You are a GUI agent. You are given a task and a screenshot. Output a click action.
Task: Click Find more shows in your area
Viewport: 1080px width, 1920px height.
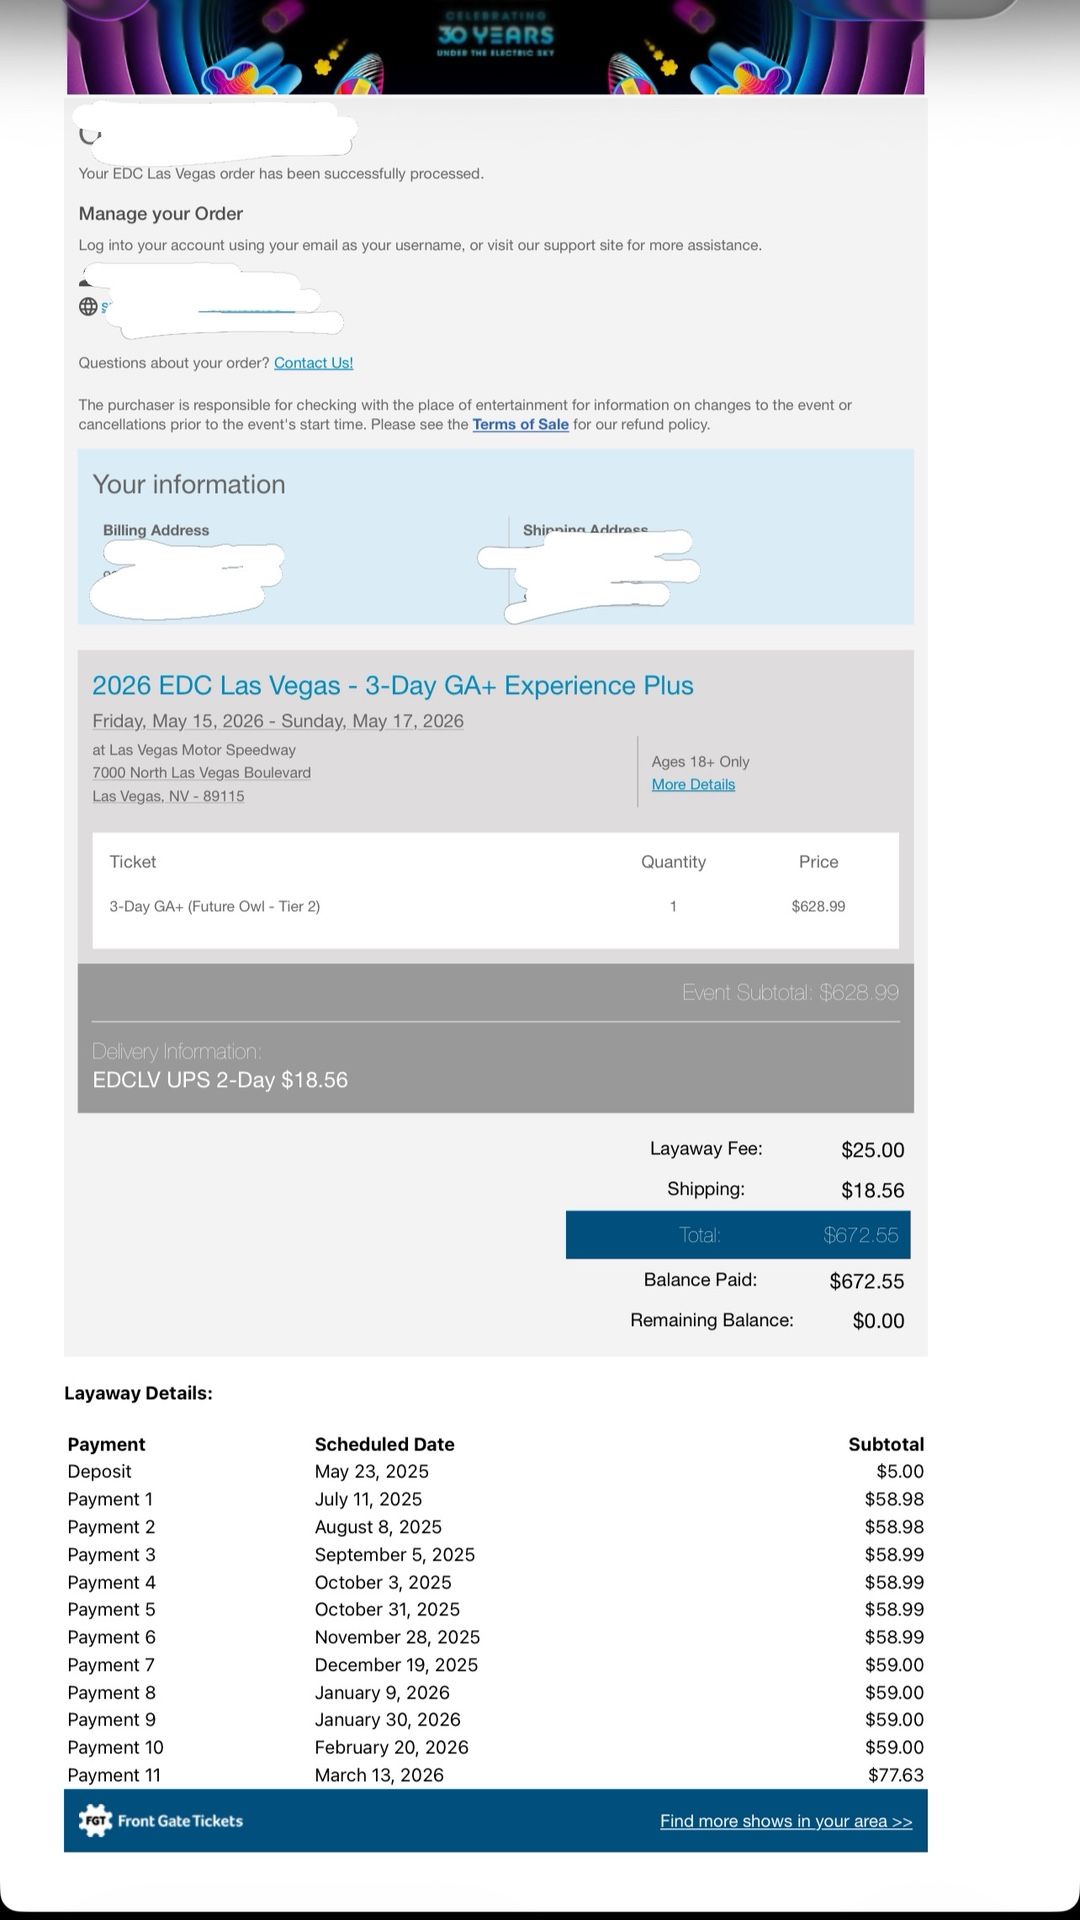click(786, 1821)
